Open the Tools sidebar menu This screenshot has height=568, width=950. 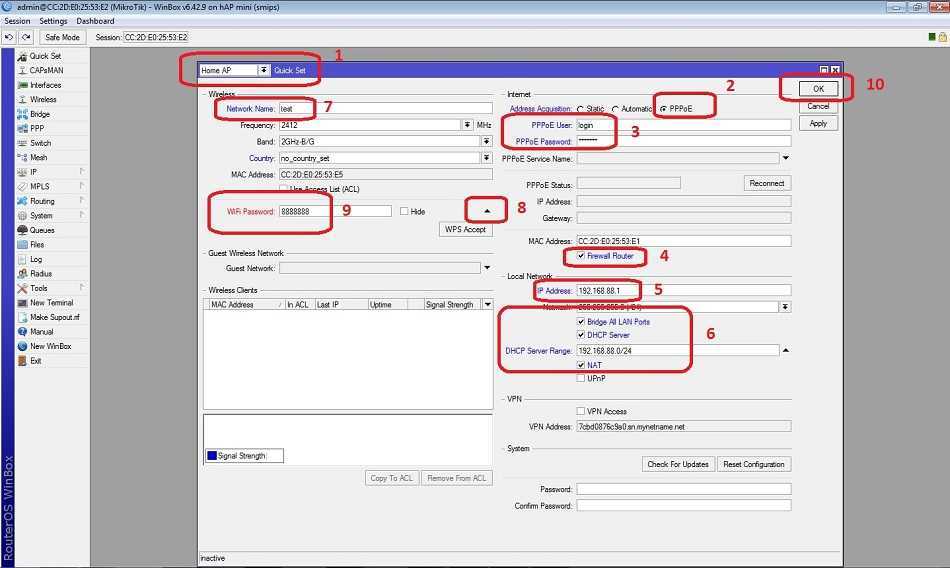(x=39, y=289)
